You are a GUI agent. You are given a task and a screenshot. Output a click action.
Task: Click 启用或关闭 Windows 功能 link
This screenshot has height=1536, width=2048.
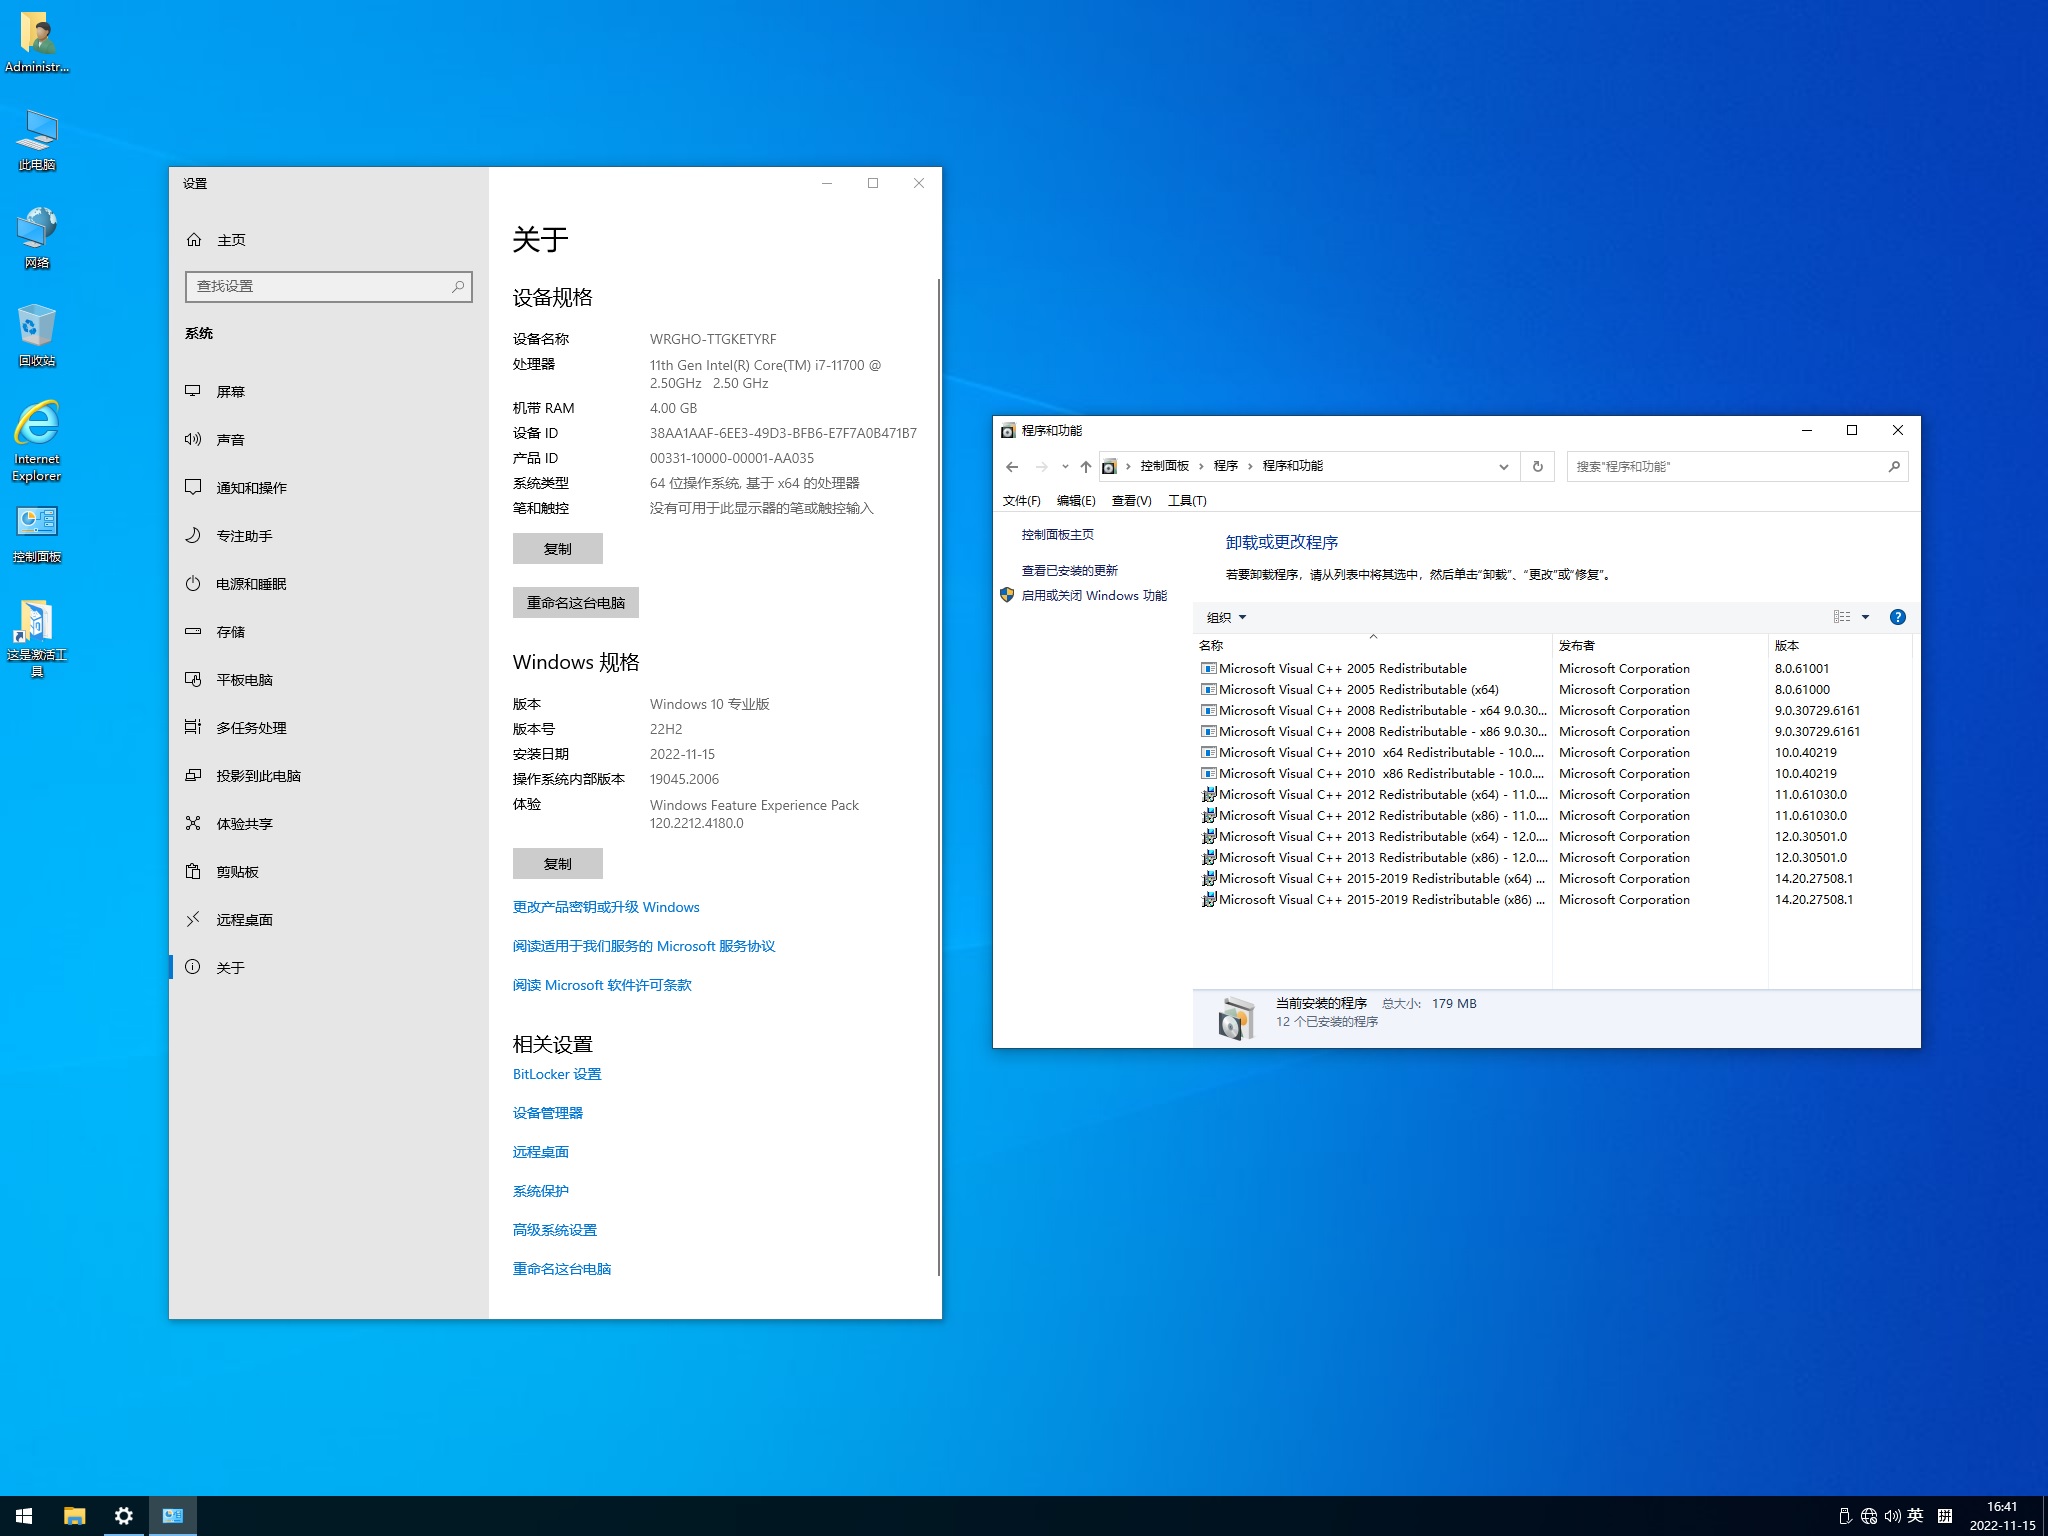pyautogui.click(x=1094, y=595)
